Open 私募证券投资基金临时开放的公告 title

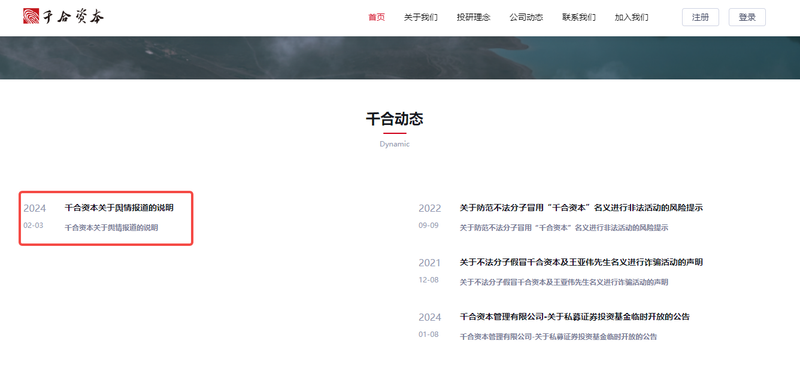coord(574,317)
